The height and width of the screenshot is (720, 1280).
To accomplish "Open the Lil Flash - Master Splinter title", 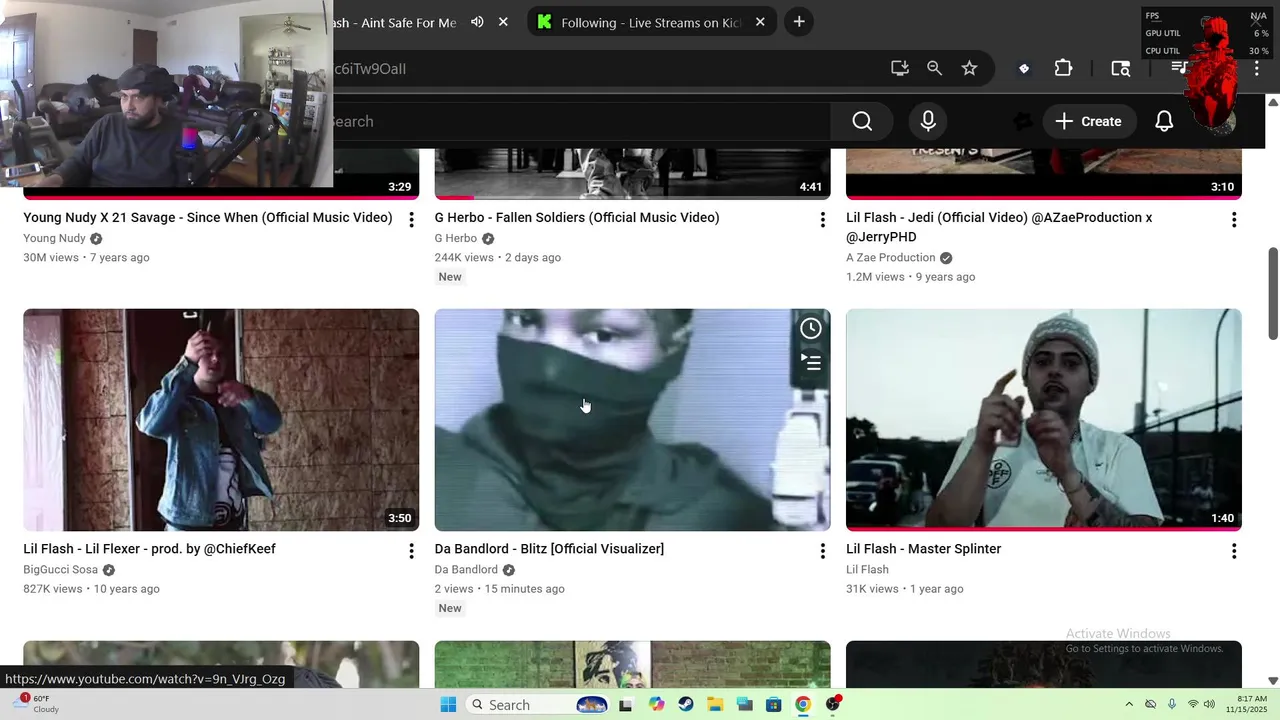I will click(x=924, y=549).
